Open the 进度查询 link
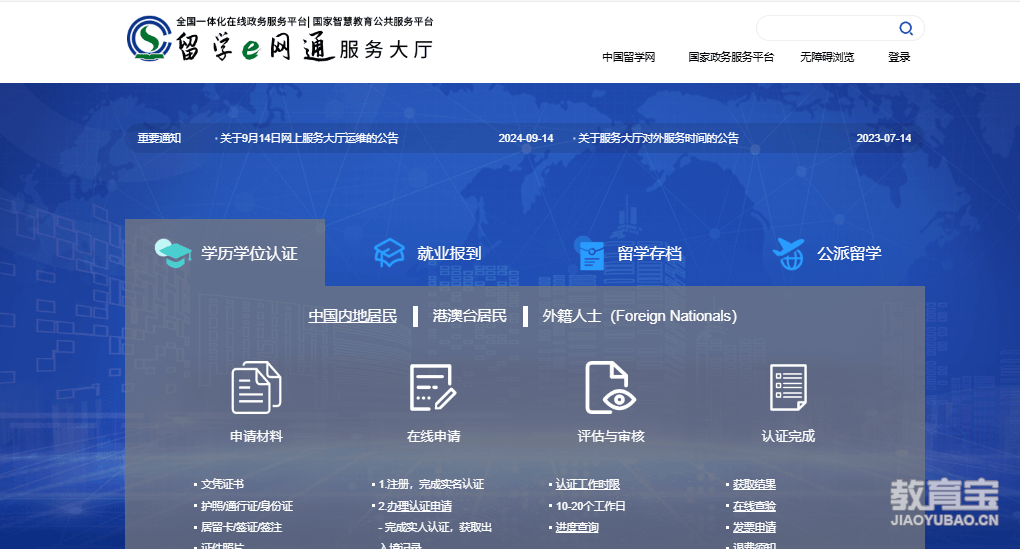The width and height of the screenshot is (1020, 549). pos(577,528)
